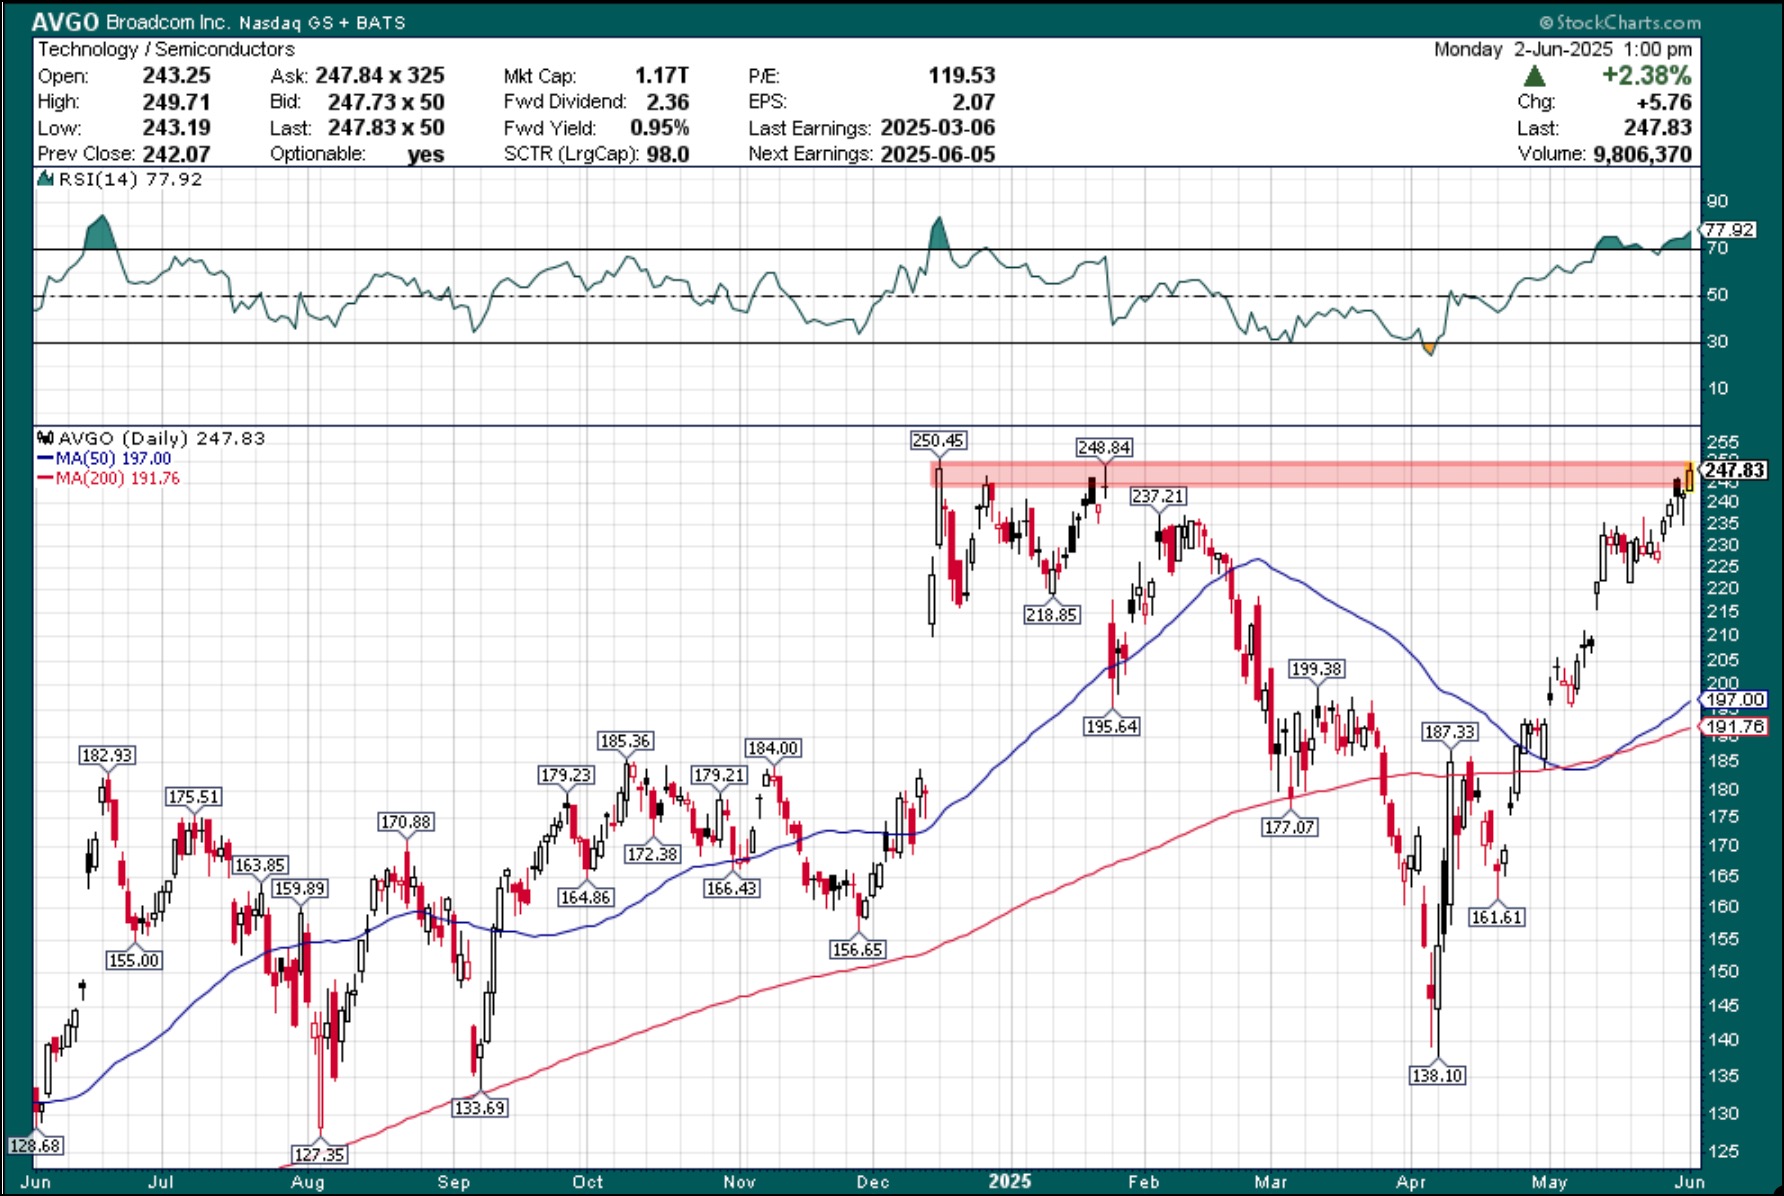The height and width of the screenshot is (1196, 1784).
Task: Click the 218.85 low price label
Action: pos(1051,614)
